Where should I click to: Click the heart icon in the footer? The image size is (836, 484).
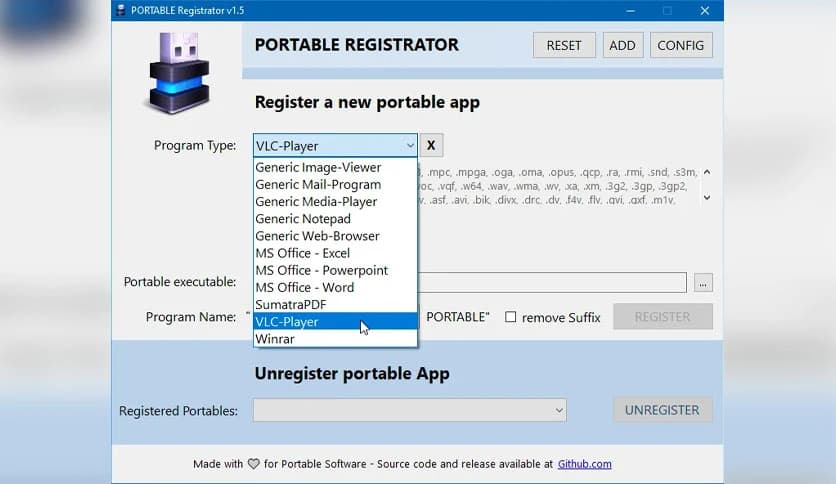click(x=254, y=464)
